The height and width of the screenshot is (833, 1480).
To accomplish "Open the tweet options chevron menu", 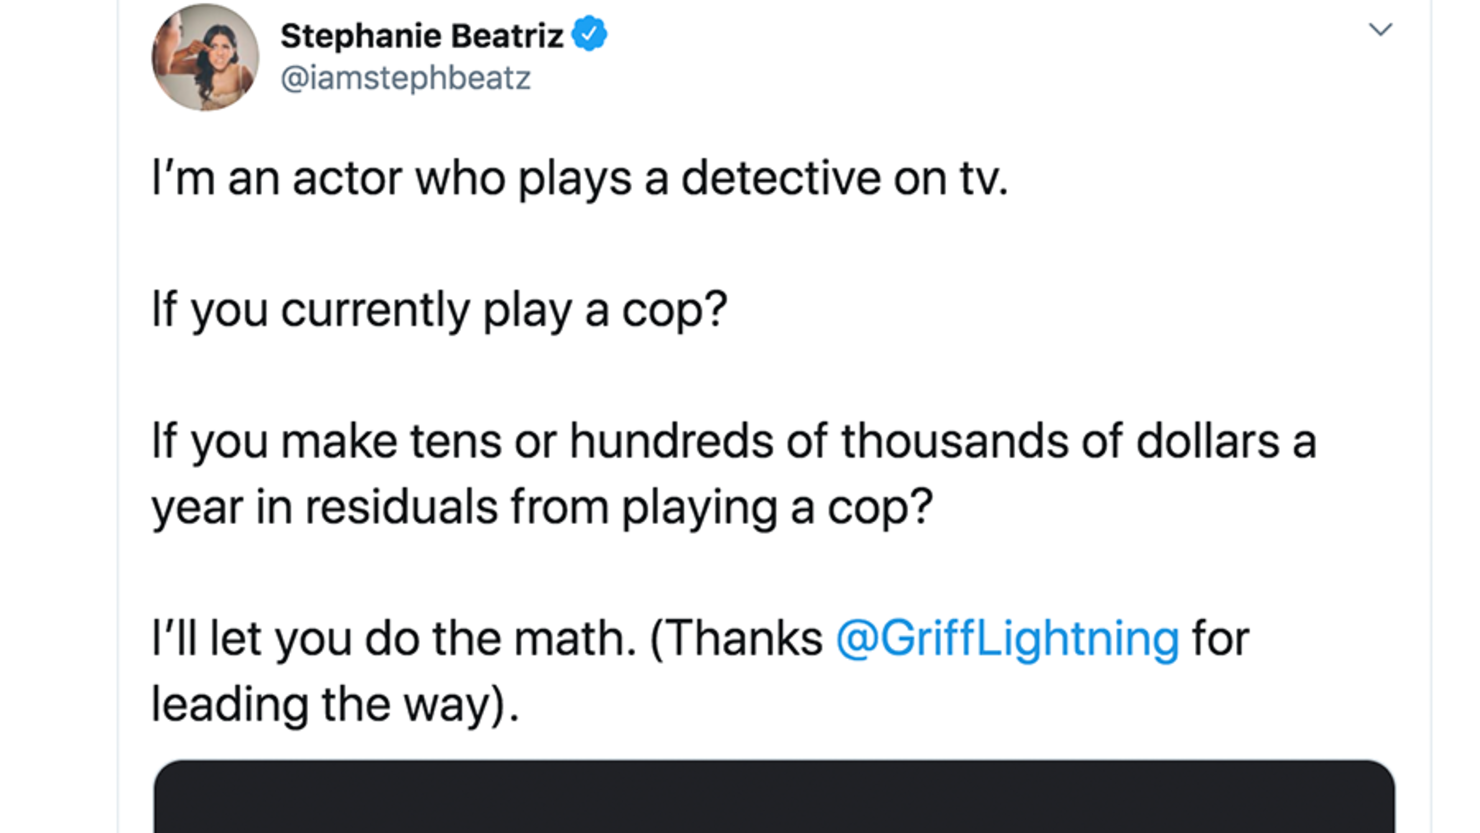I will [1380, 30].
